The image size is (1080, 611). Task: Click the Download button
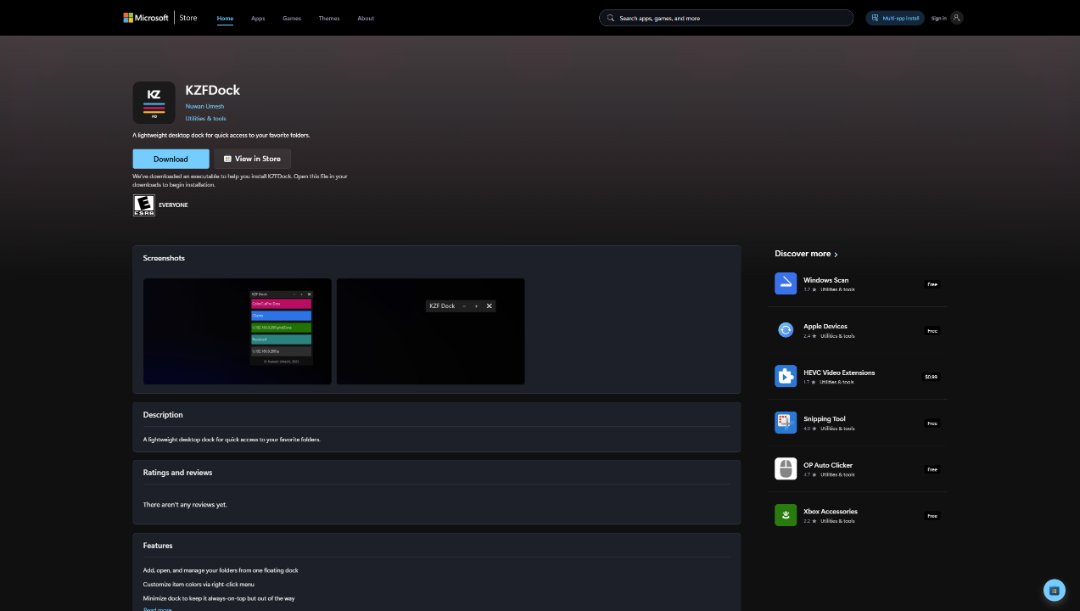[171, 159]
